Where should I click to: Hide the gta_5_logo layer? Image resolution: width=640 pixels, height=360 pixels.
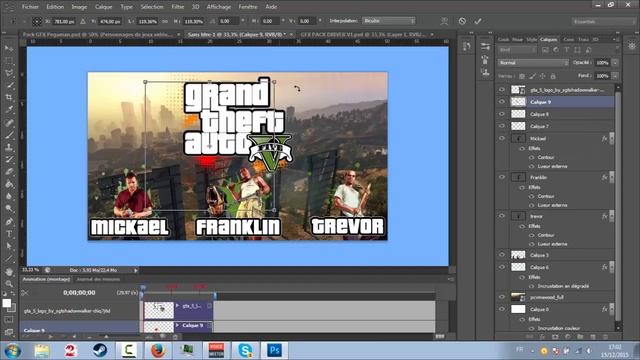(502, 89)
